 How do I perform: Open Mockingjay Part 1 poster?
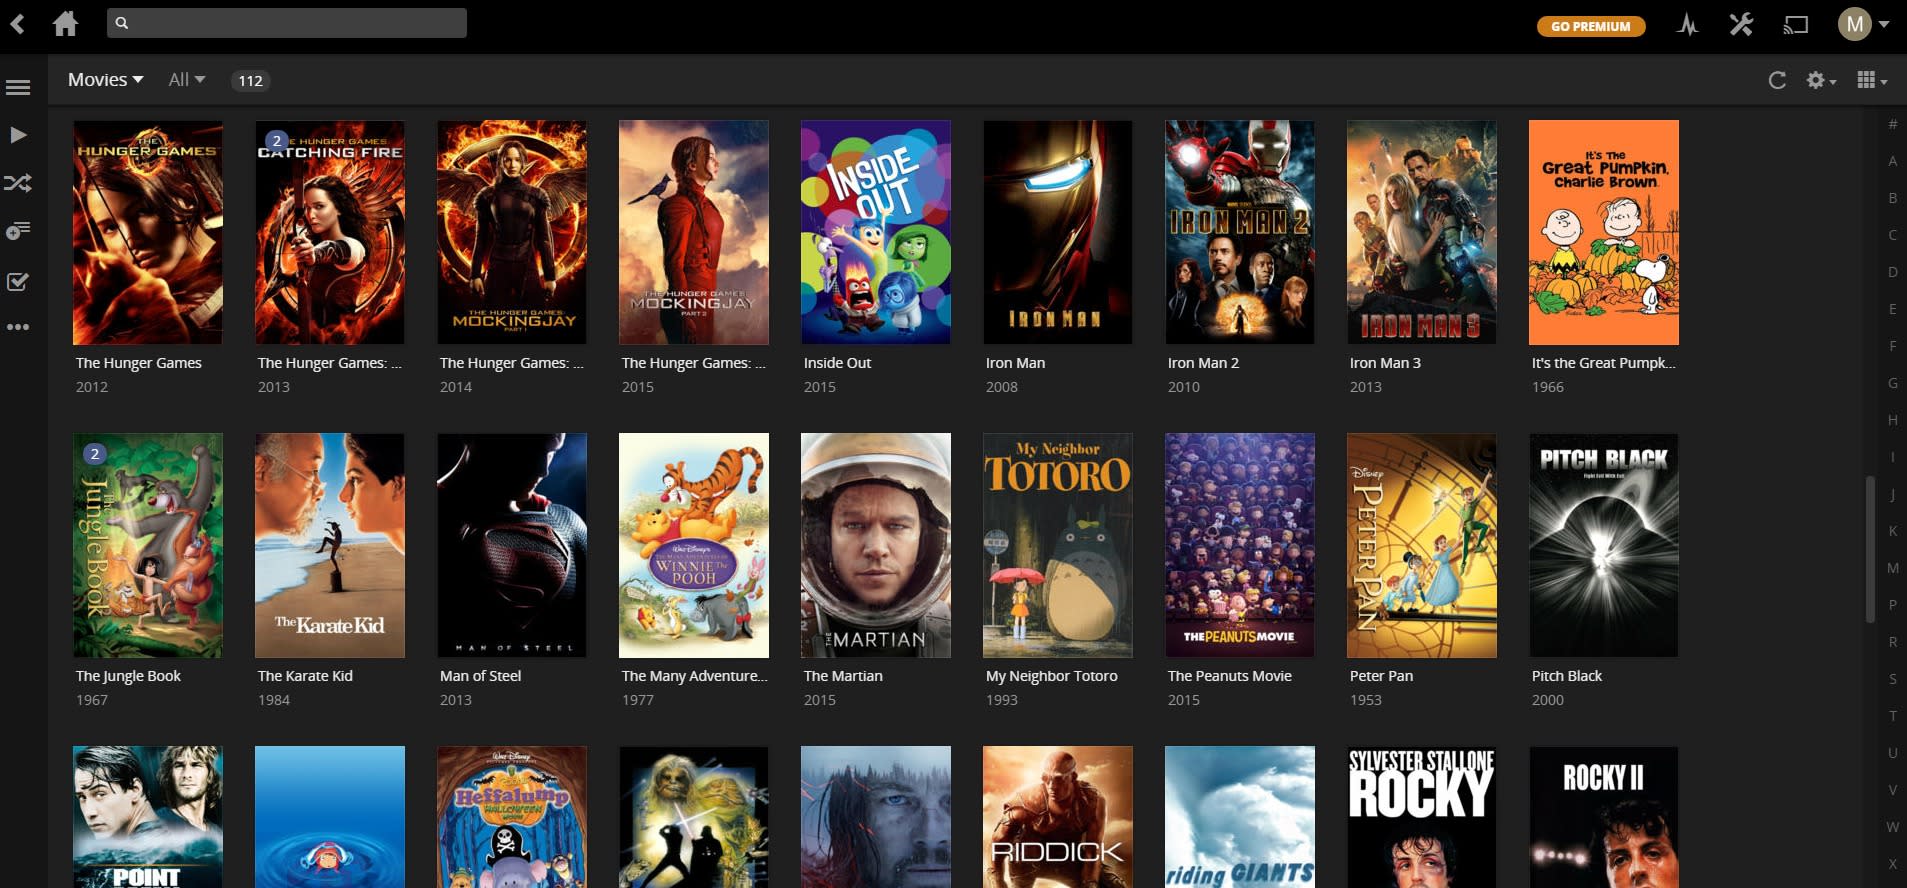[512, 233]
